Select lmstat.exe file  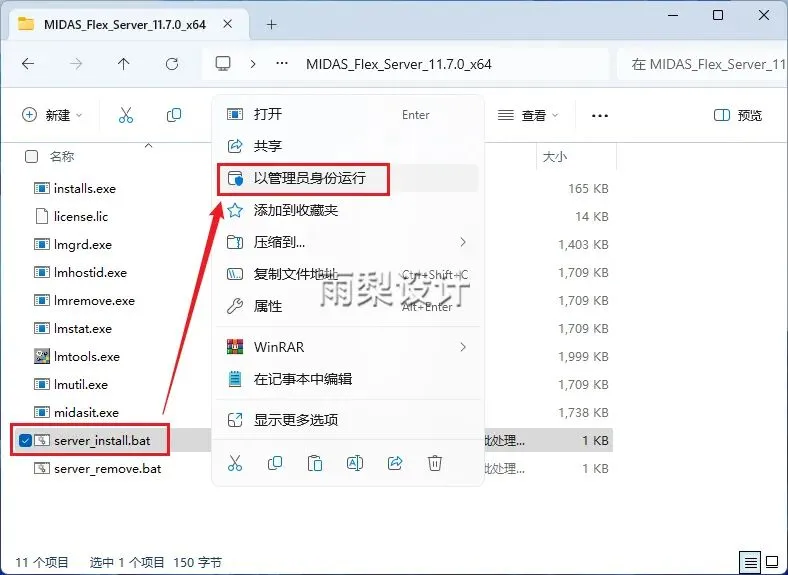83,329
